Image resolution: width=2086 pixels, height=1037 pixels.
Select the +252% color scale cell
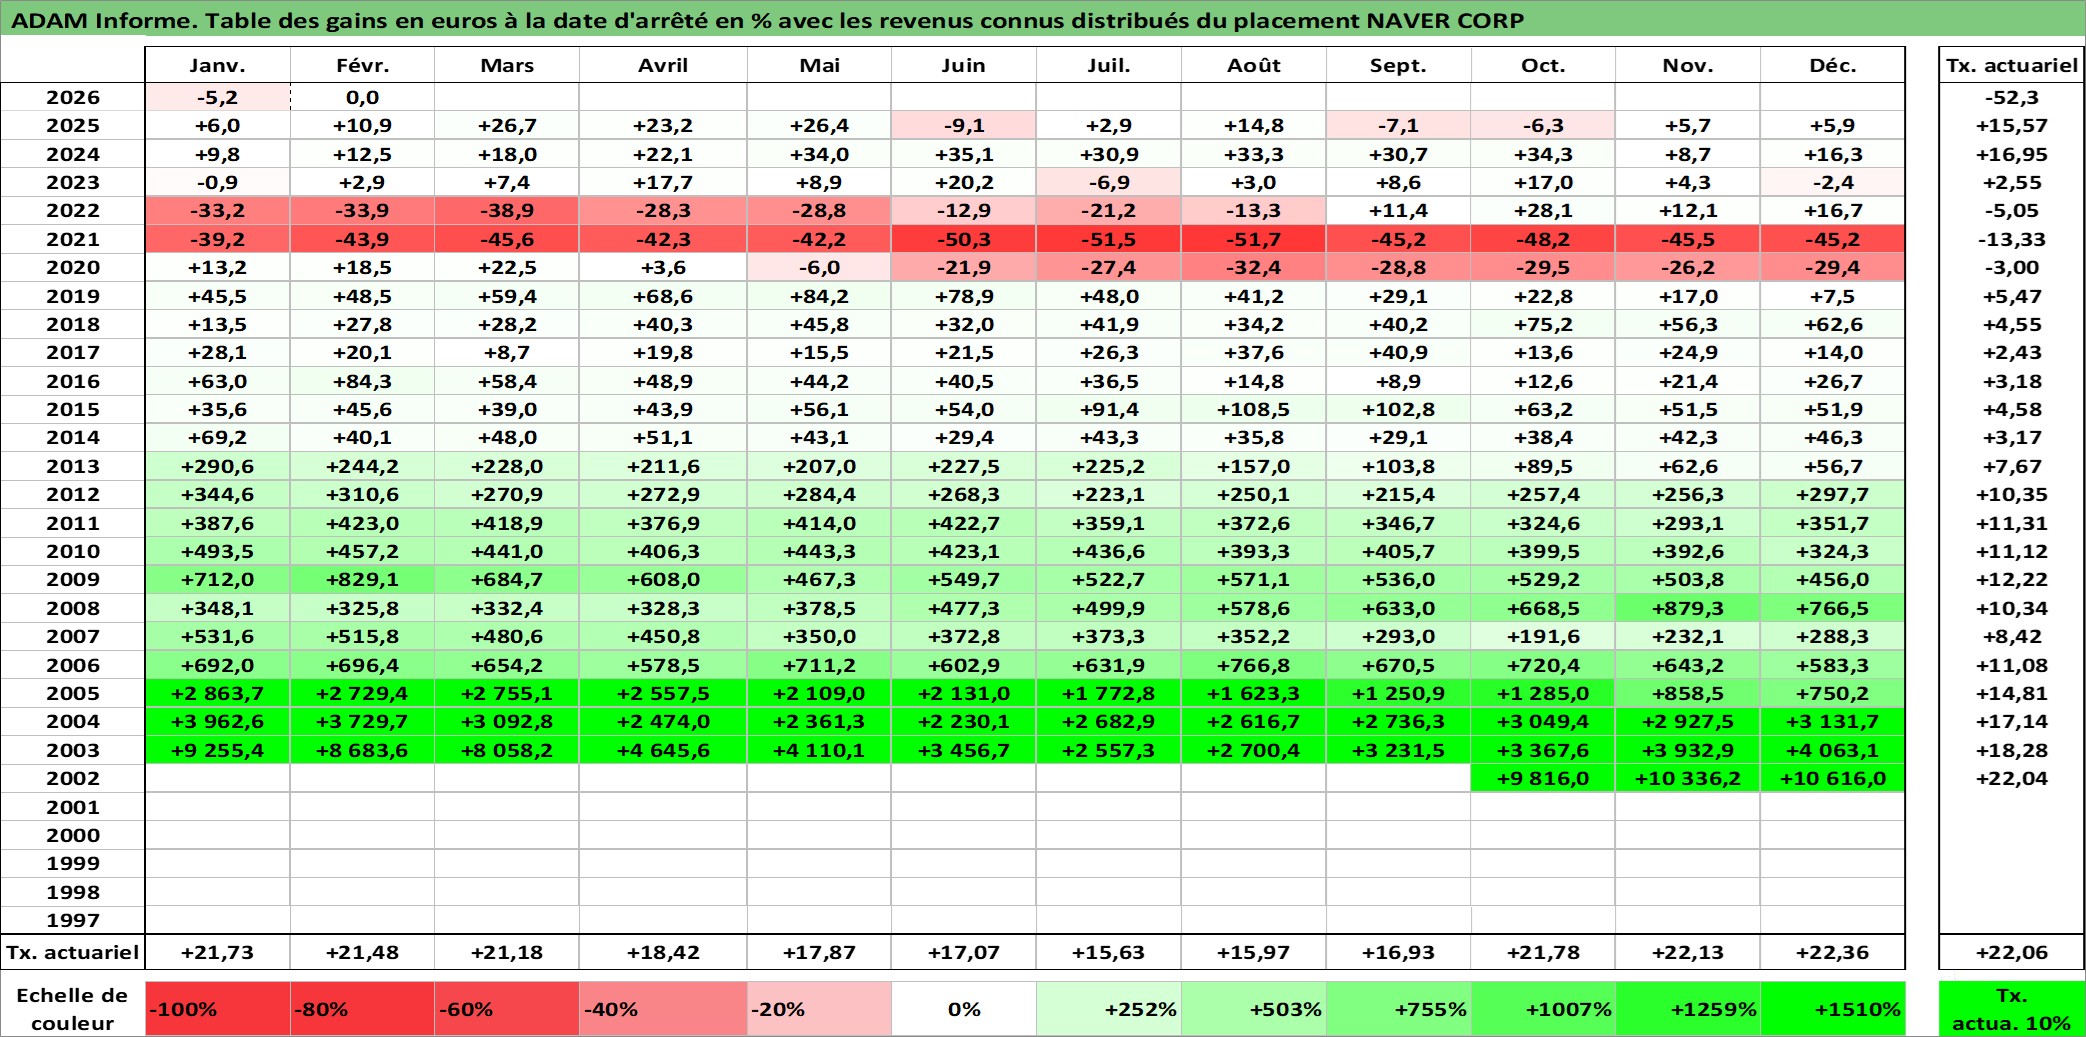tap(1109, 1009)
